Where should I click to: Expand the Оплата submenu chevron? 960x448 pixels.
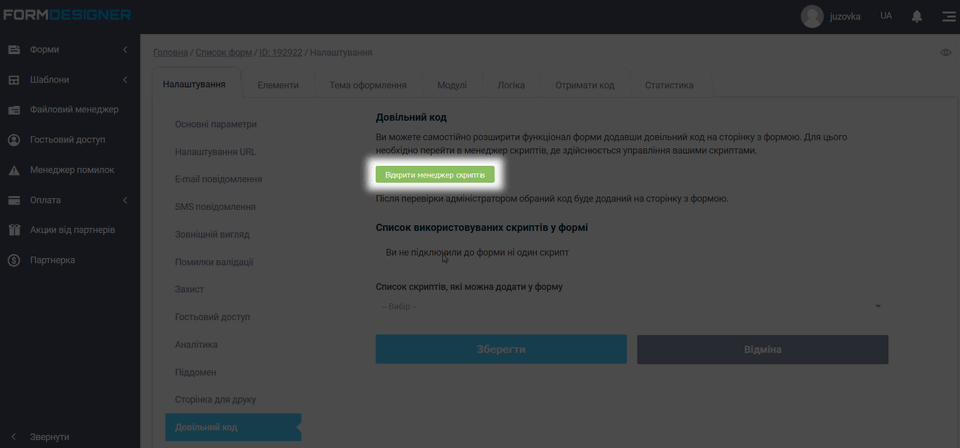tap(125, 200)
